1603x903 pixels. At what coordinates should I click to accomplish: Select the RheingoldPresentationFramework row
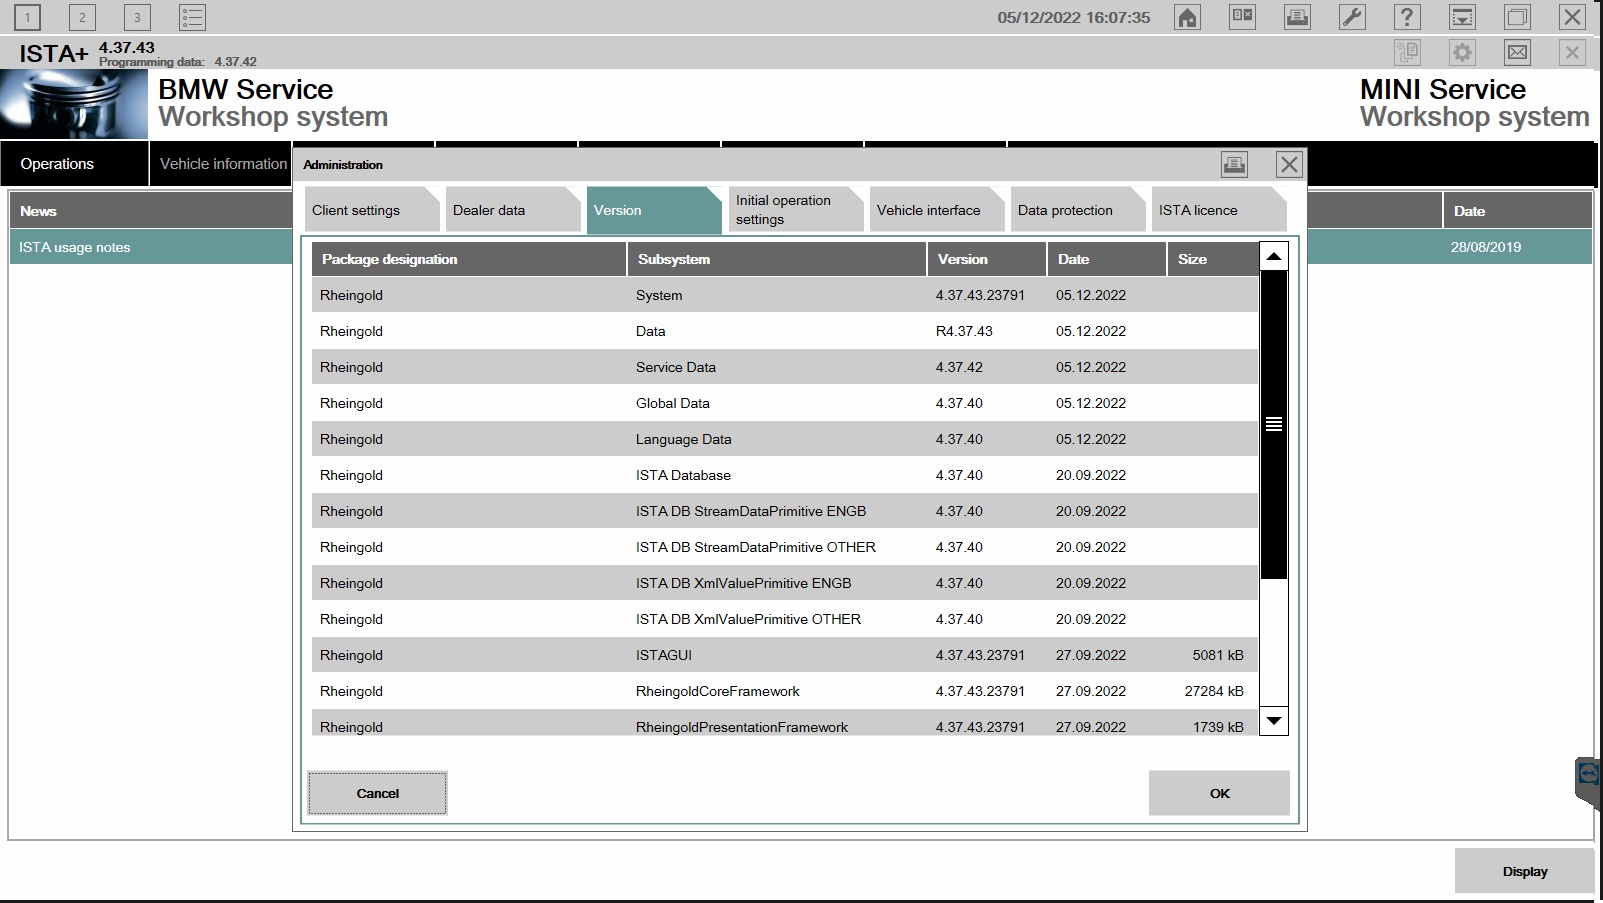pyautogui.click(x=785, y=723)
